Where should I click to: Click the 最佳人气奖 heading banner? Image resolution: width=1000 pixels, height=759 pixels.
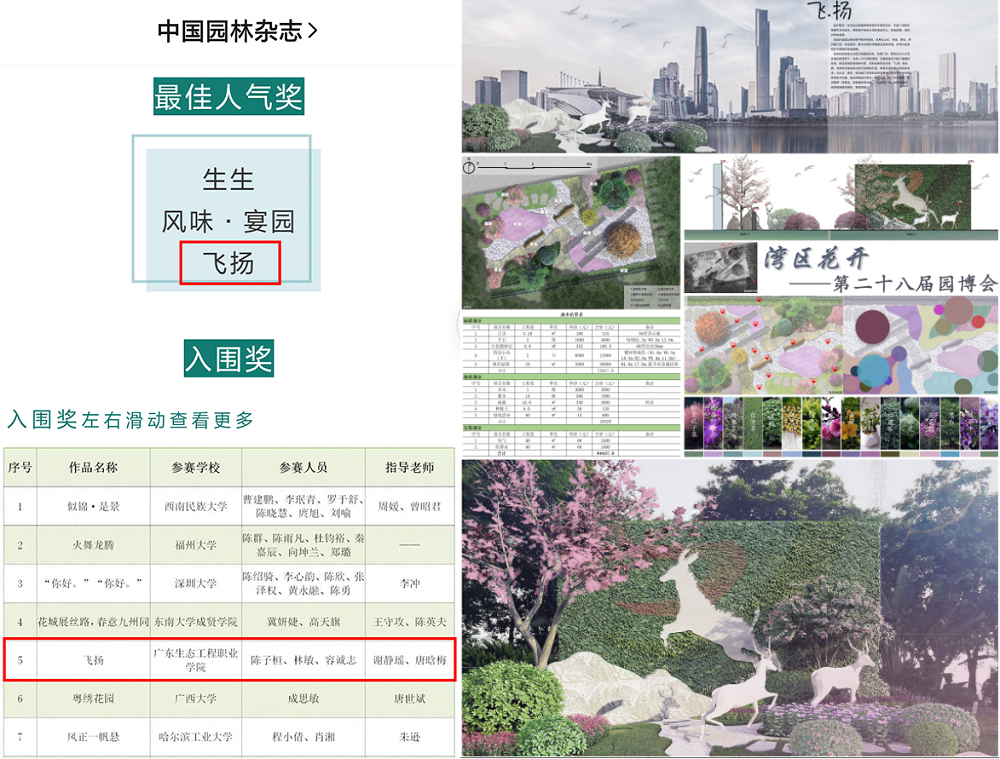pyautogui.click(x=228, y=96)
